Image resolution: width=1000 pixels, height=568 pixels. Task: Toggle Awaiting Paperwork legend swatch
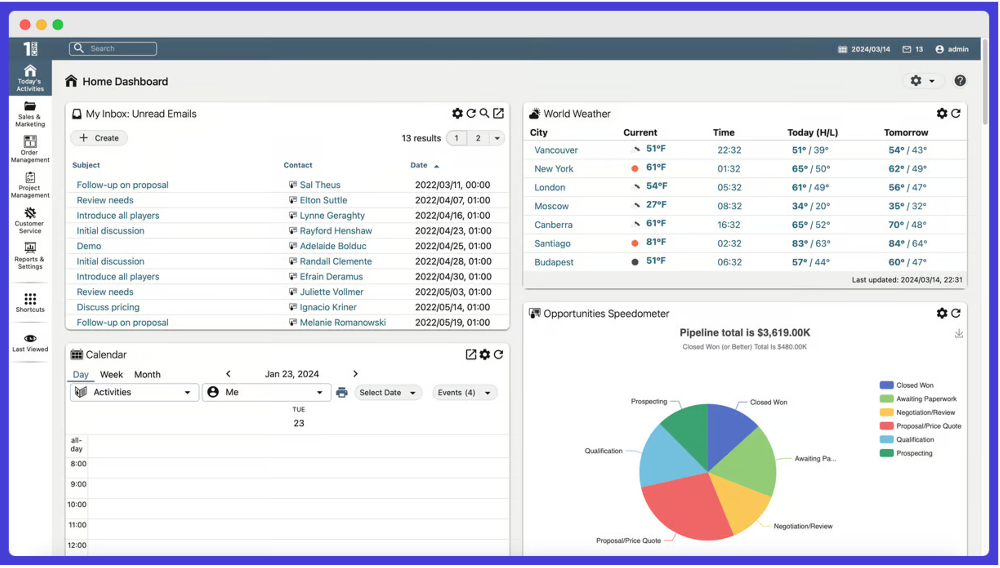tap(886, 398)
